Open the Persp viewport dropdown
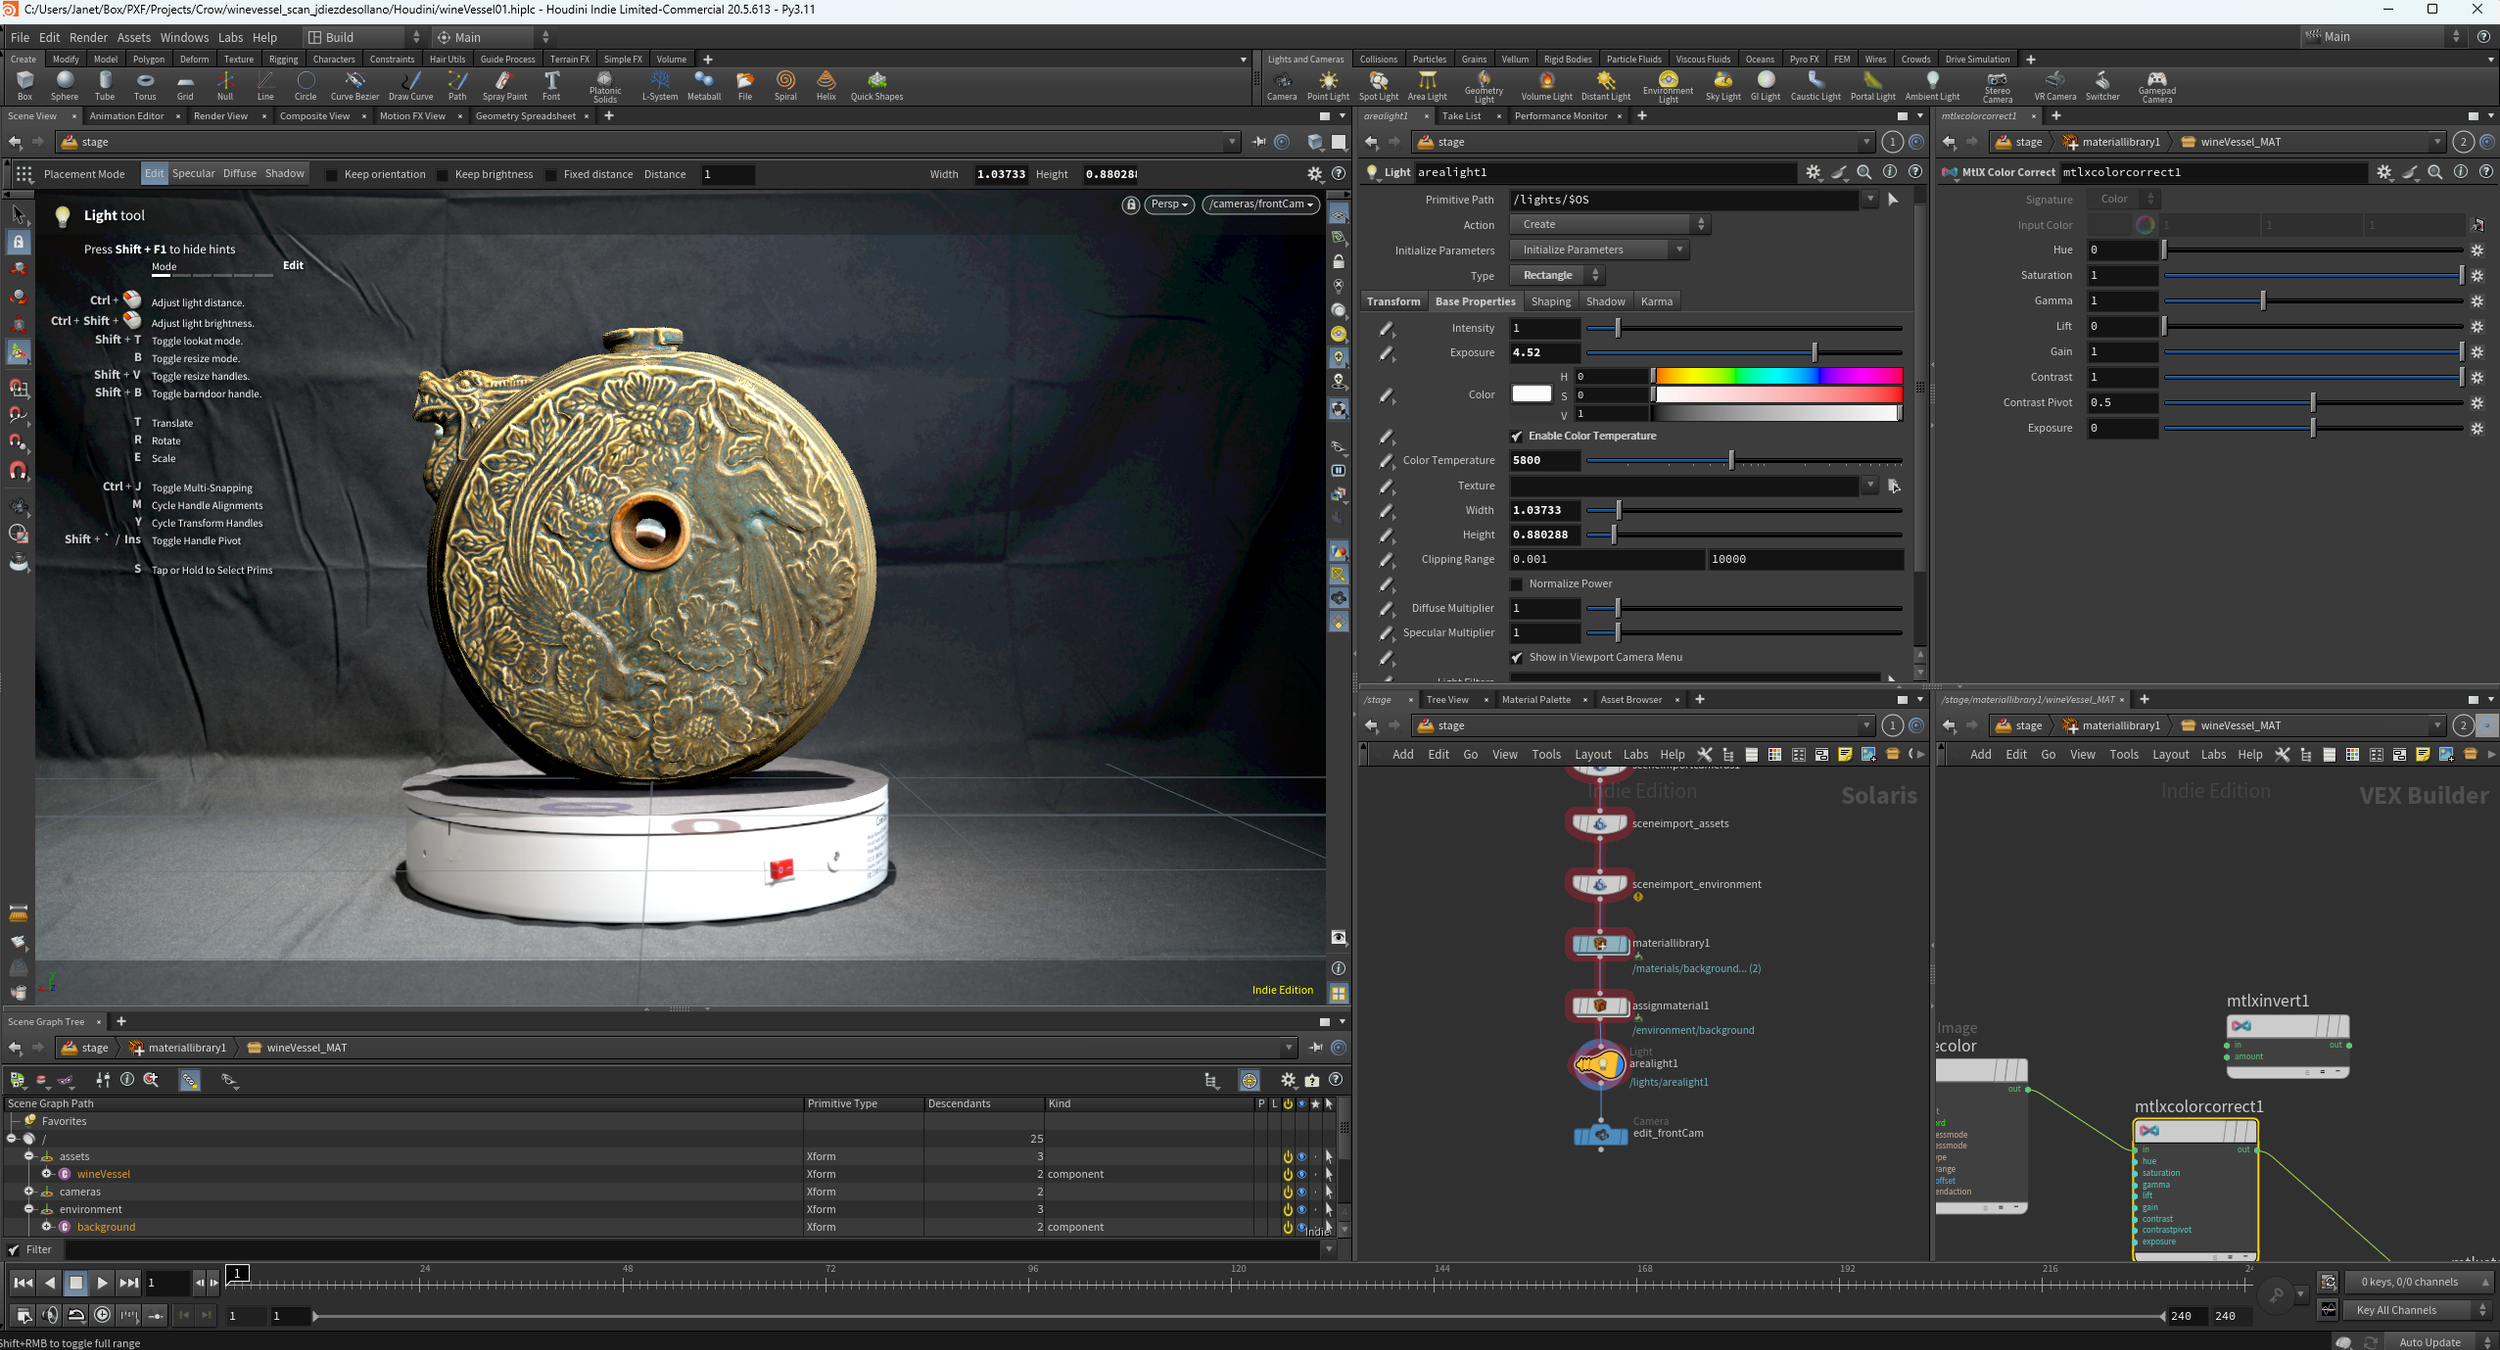 (x=1168, y=204)
